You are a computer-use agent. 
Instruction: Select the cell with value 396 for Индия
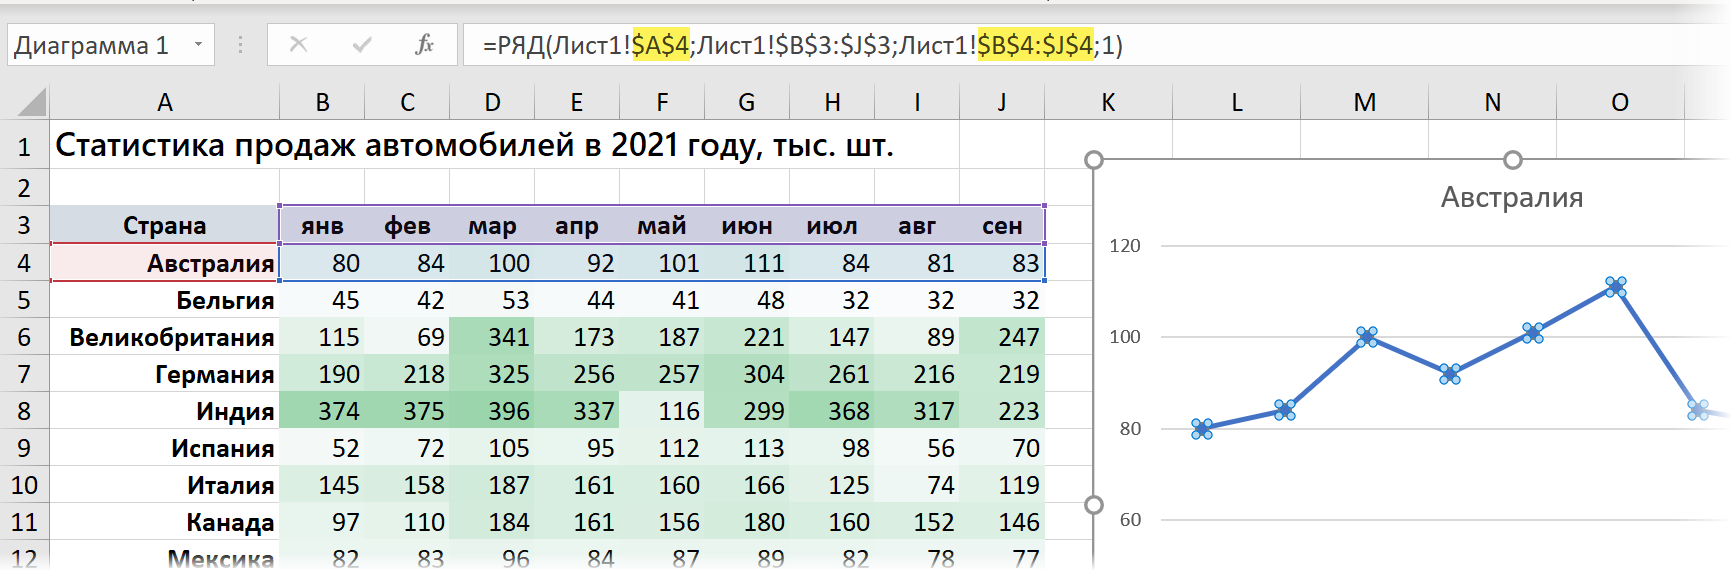click(x=492, y=411)
